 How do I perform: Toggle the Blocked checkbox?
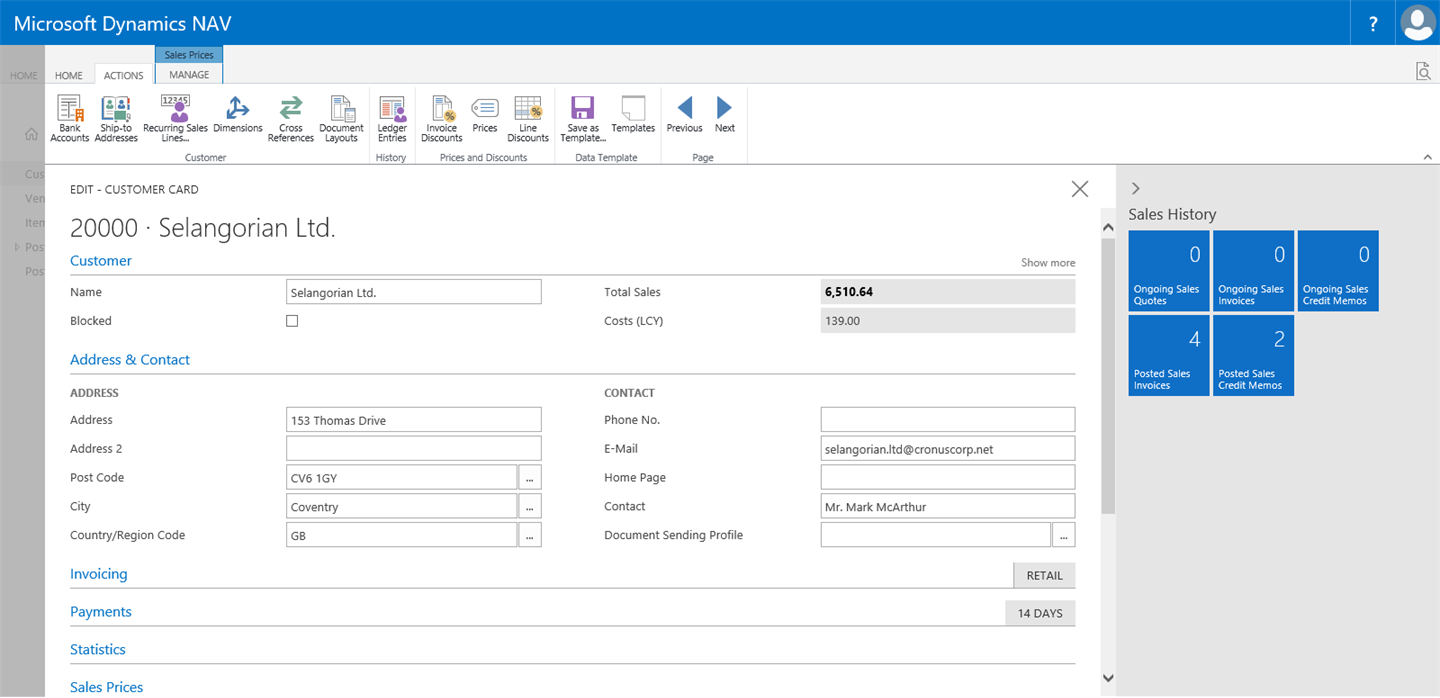click(292, 321)
